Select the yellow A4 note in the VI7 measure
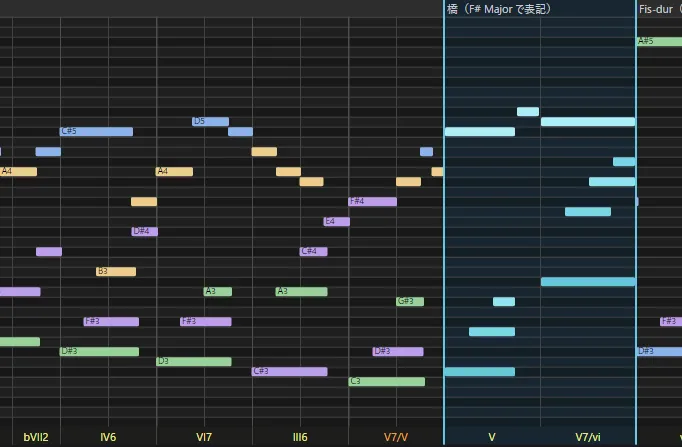This screenshot has width=682, height=447. pyautogui.click(x=174, y=171)
